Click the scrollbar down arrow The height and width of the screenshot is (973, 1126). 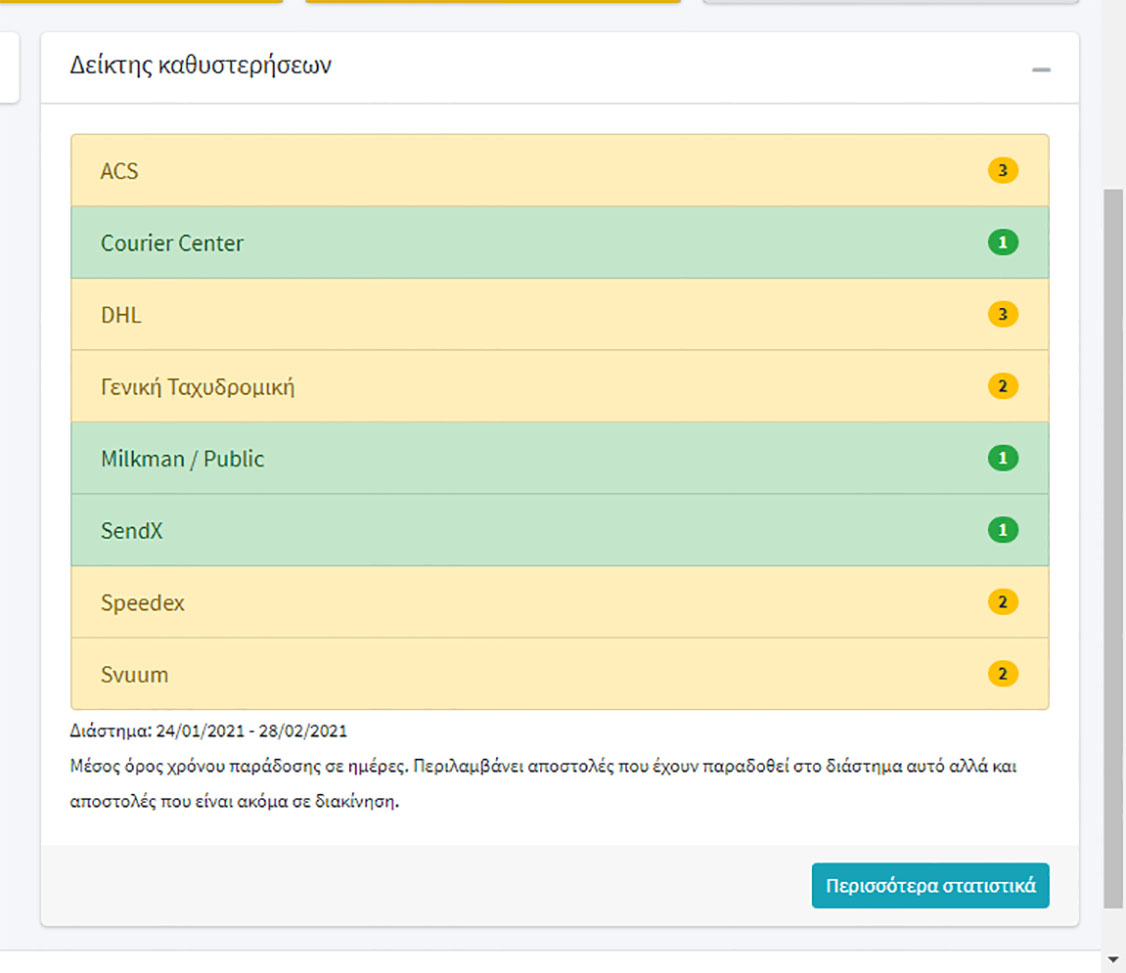pyautogui.click(x=1113, y=960)
